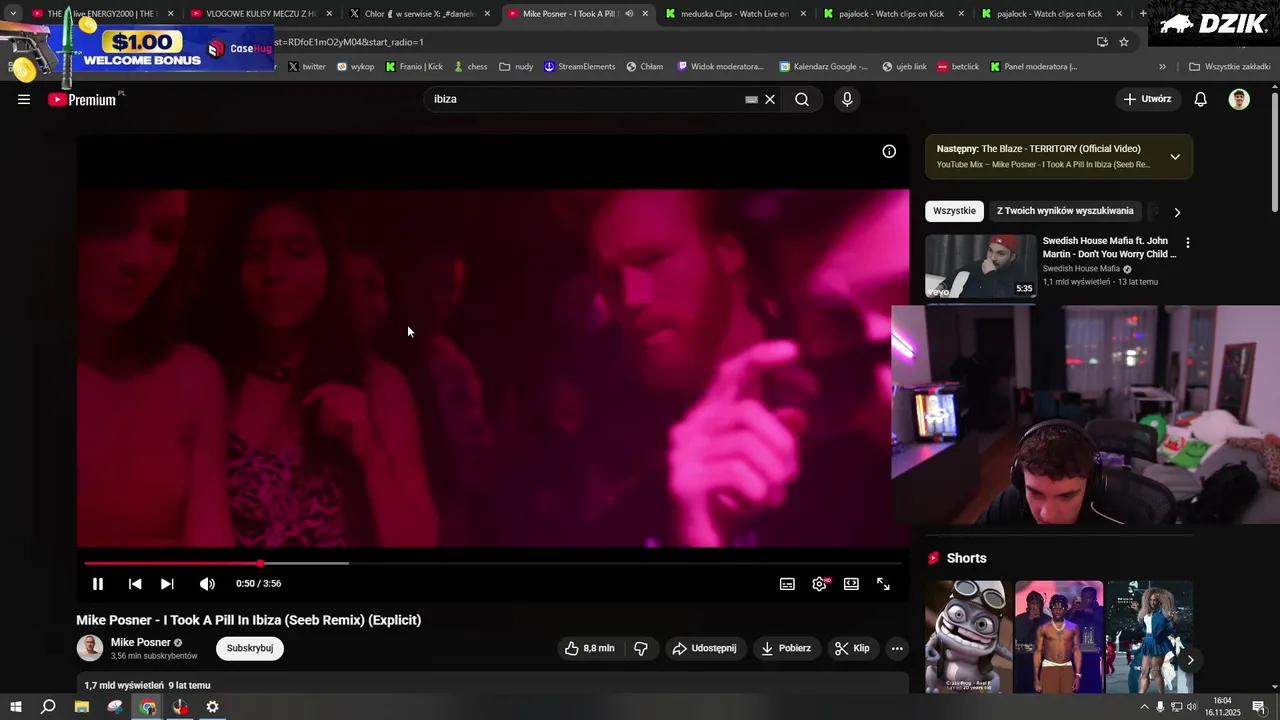Open the taskbar volume control

pos(1192,707)
